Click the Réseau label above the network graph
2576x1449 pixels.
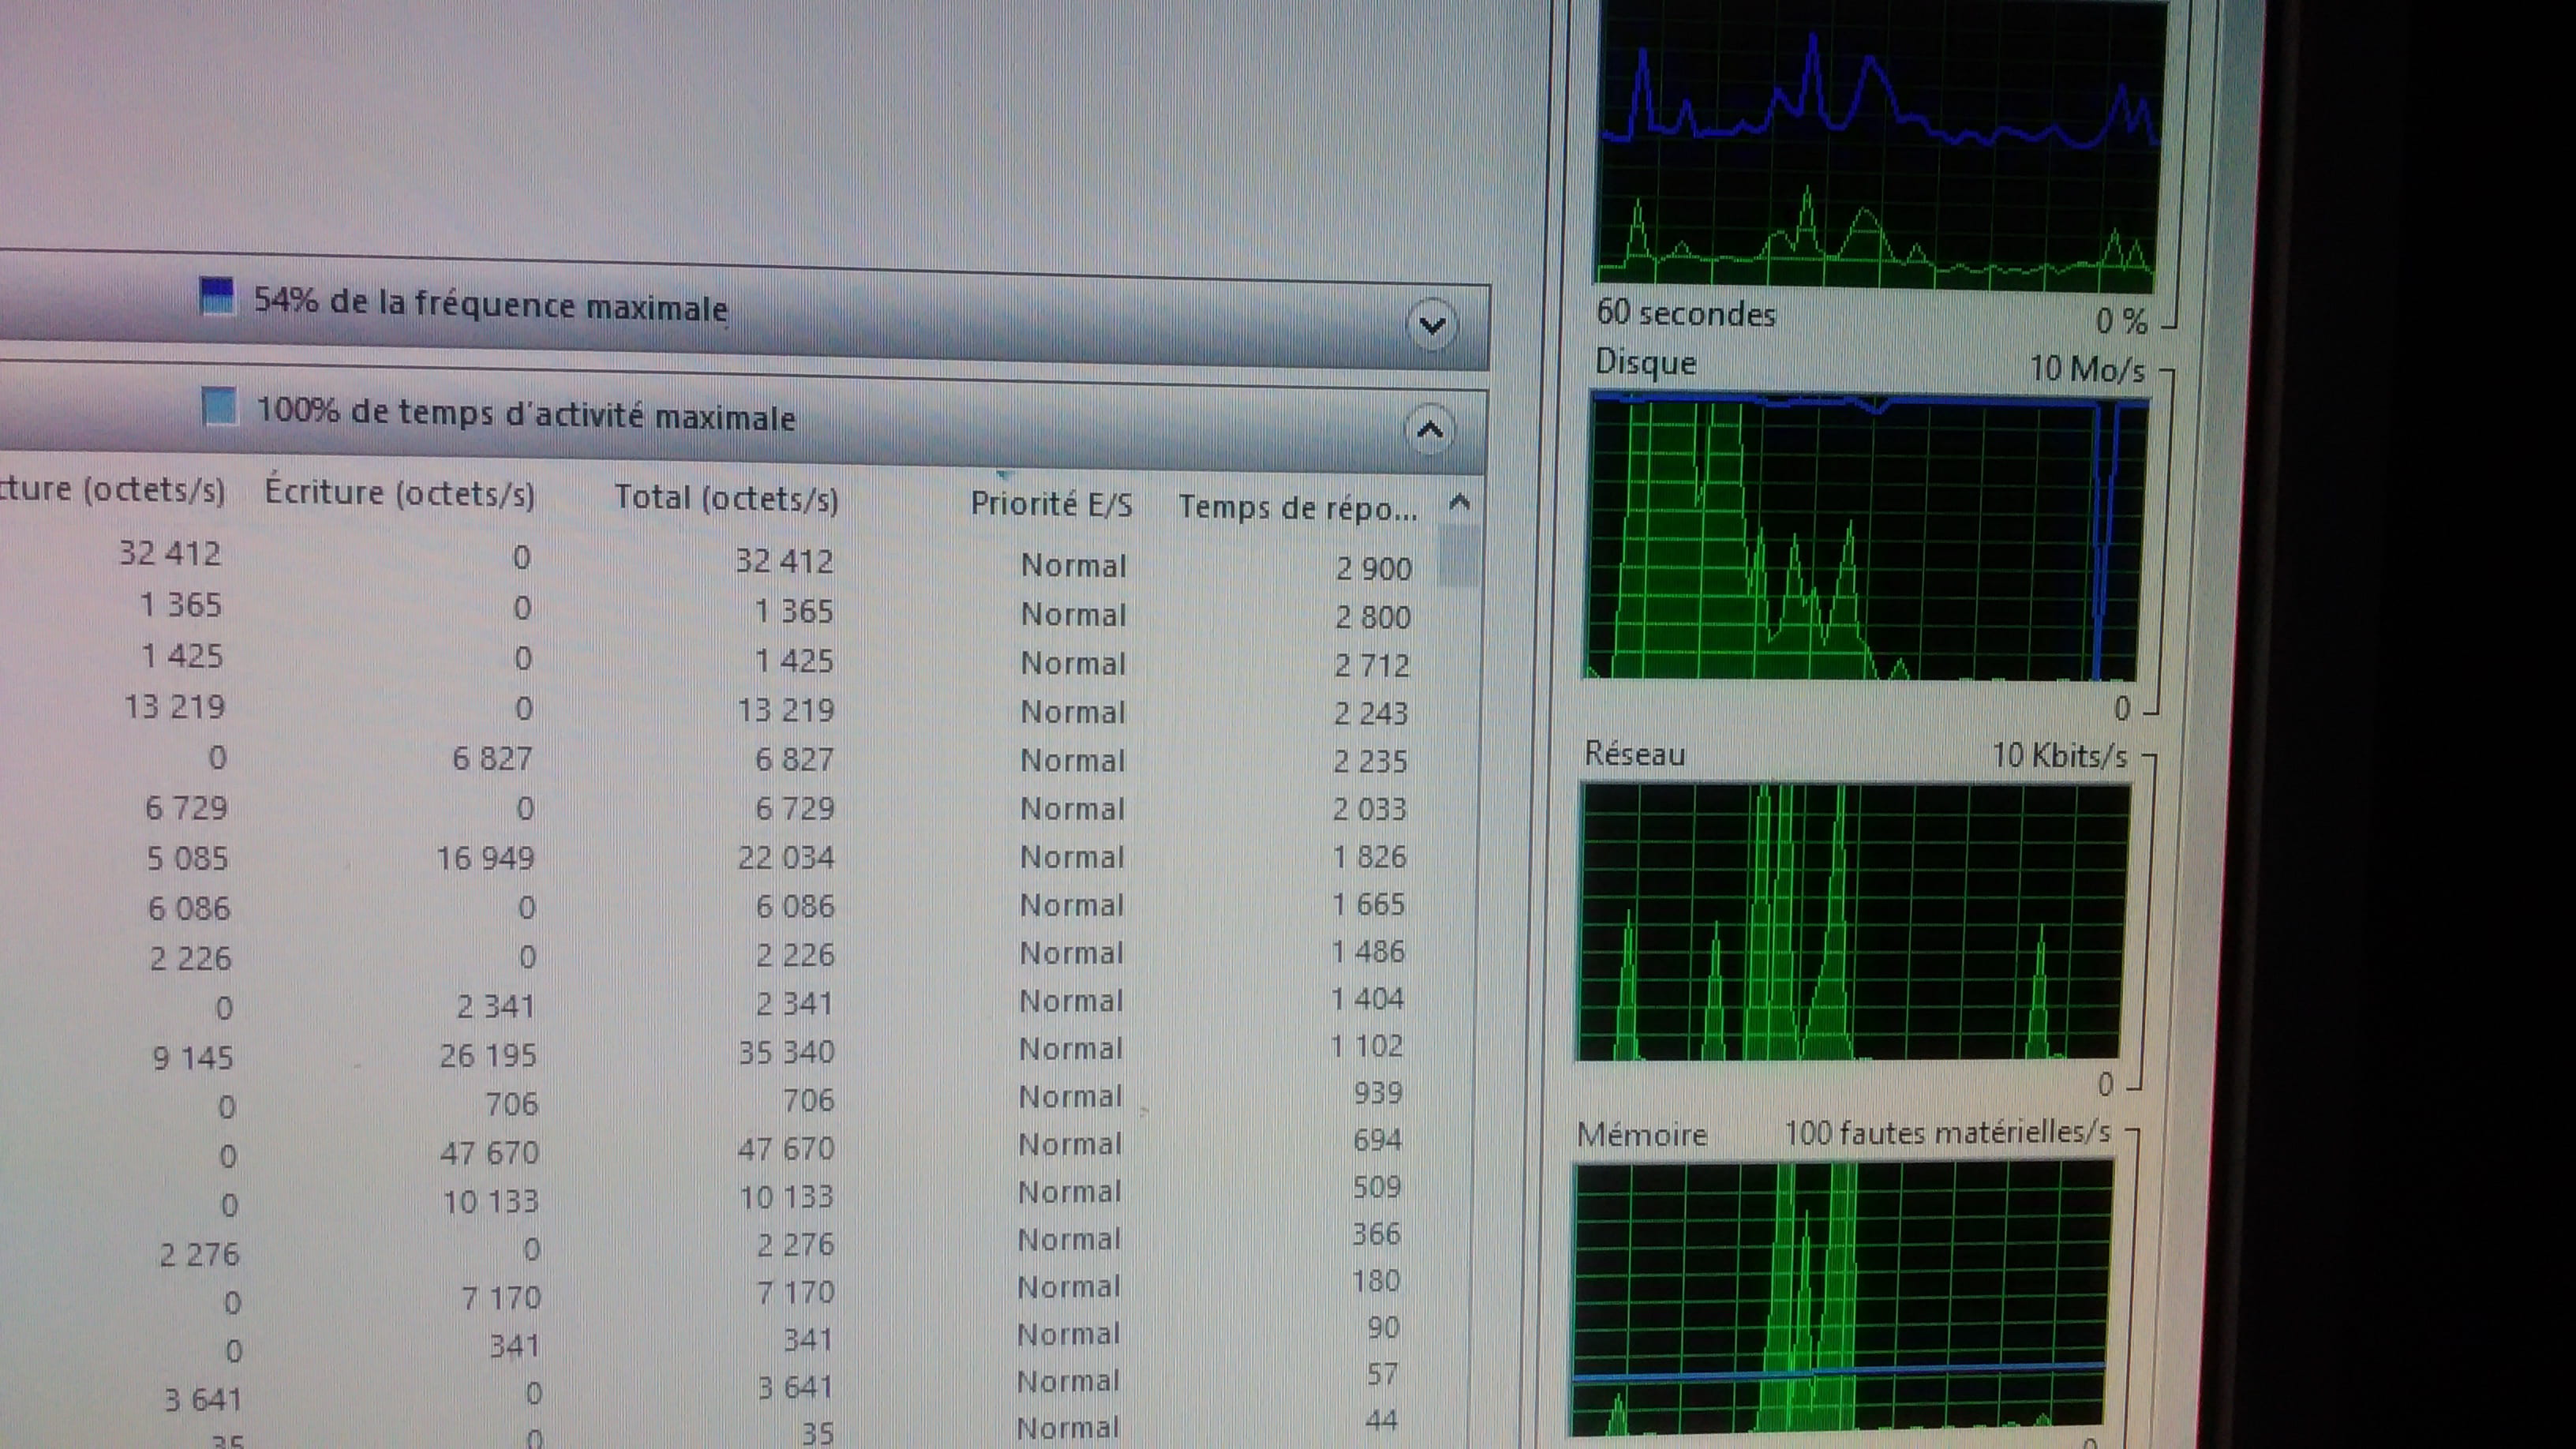1635,753
